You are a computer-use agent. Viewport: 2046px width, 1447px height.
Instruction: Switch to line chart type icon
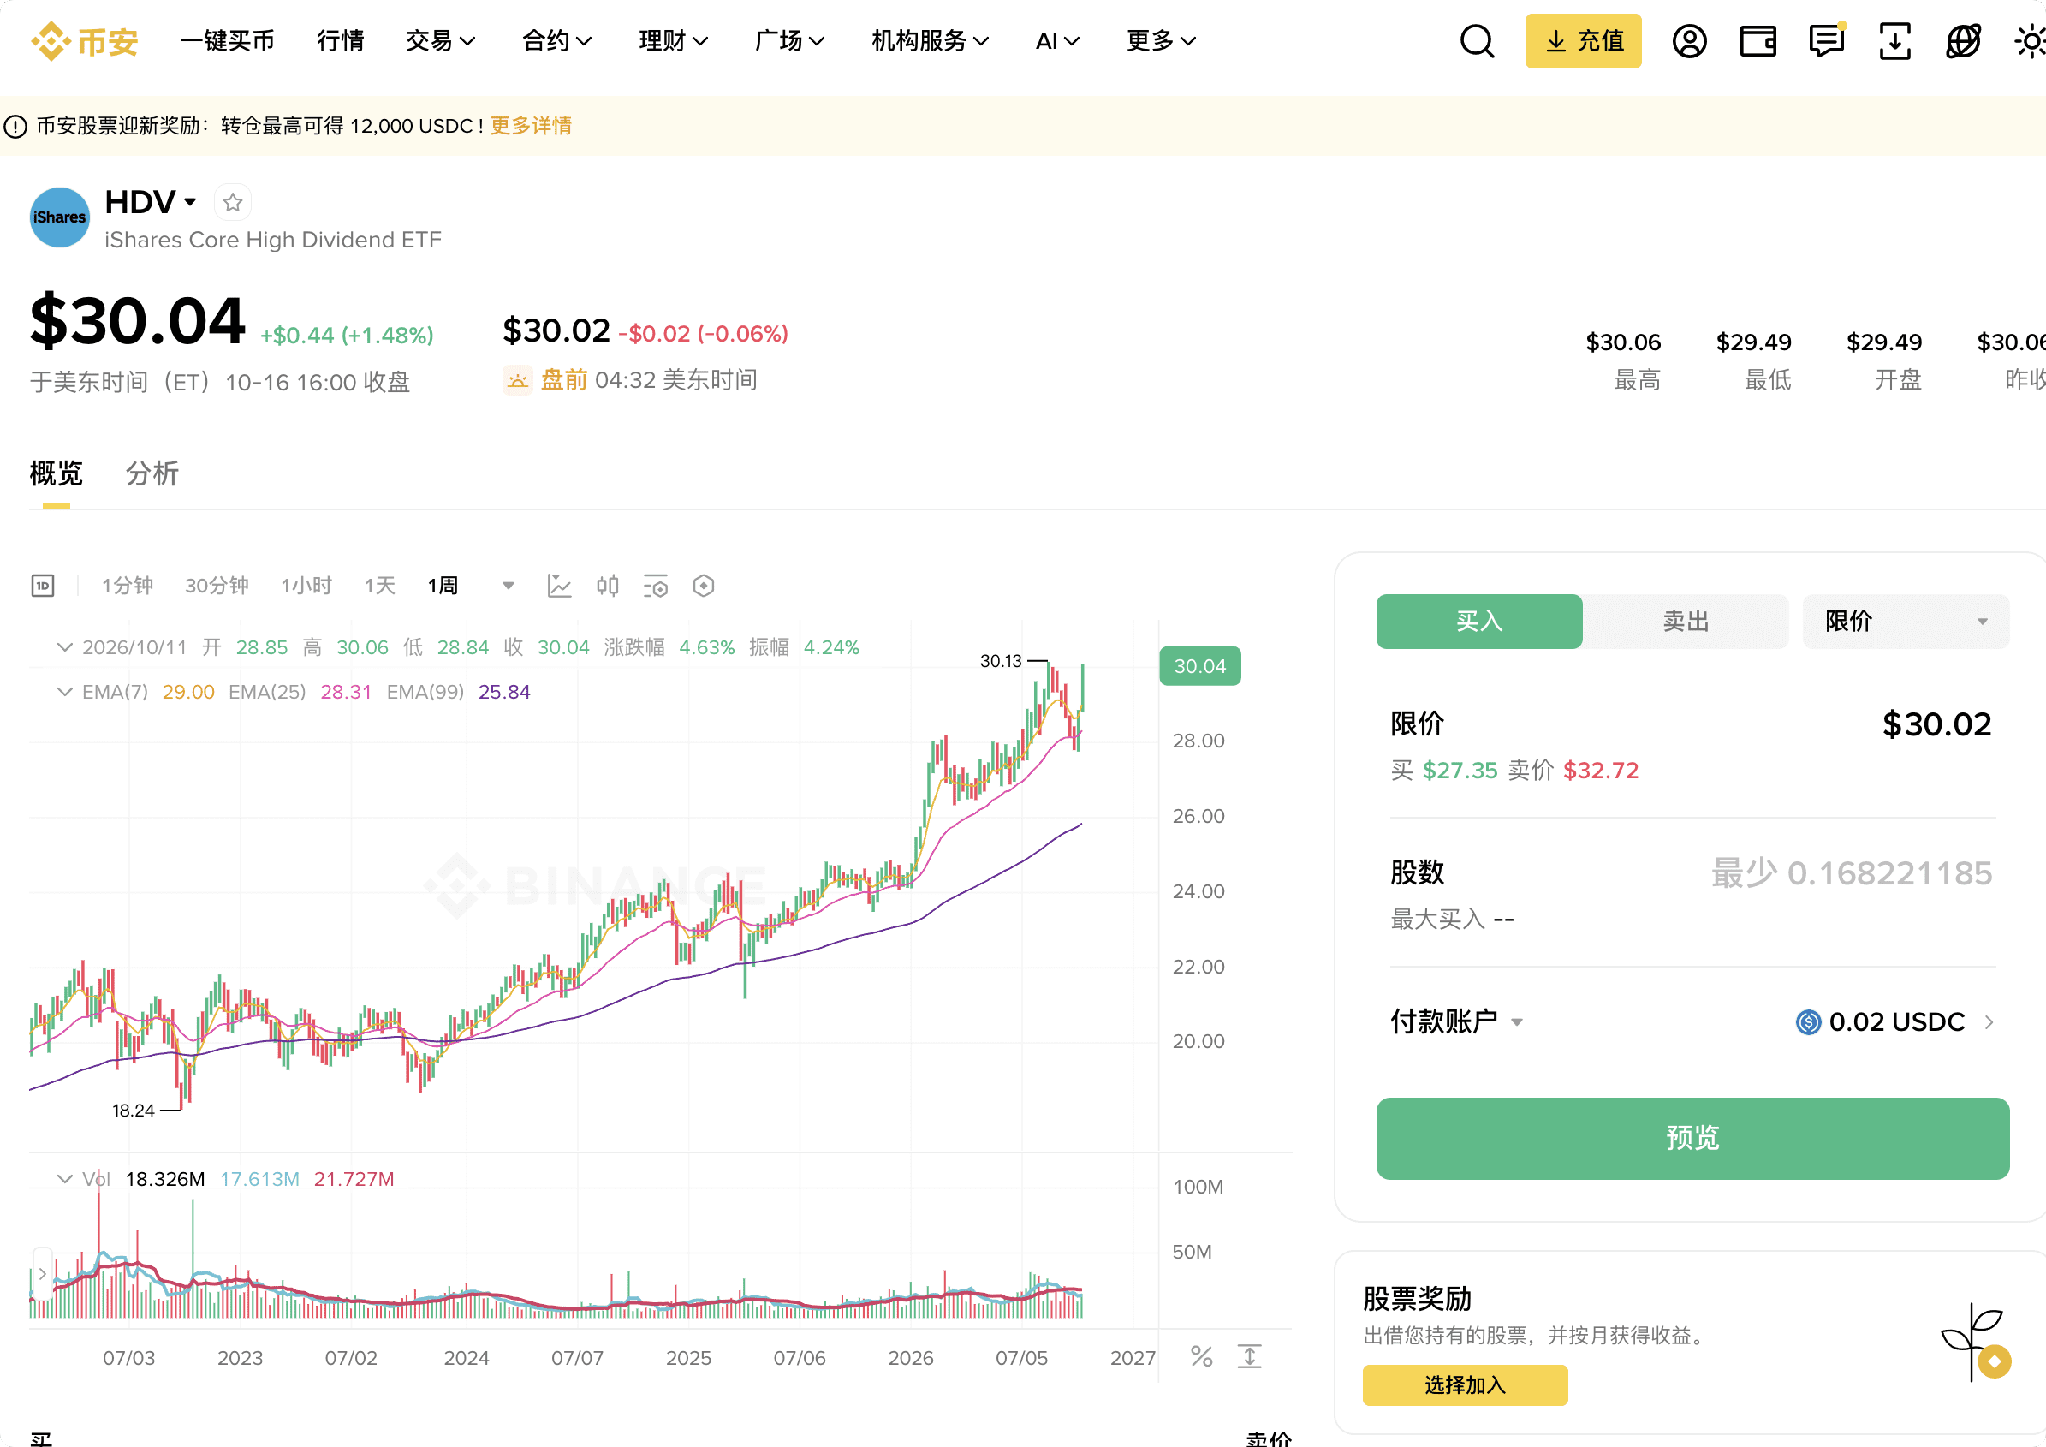(559, 586)
